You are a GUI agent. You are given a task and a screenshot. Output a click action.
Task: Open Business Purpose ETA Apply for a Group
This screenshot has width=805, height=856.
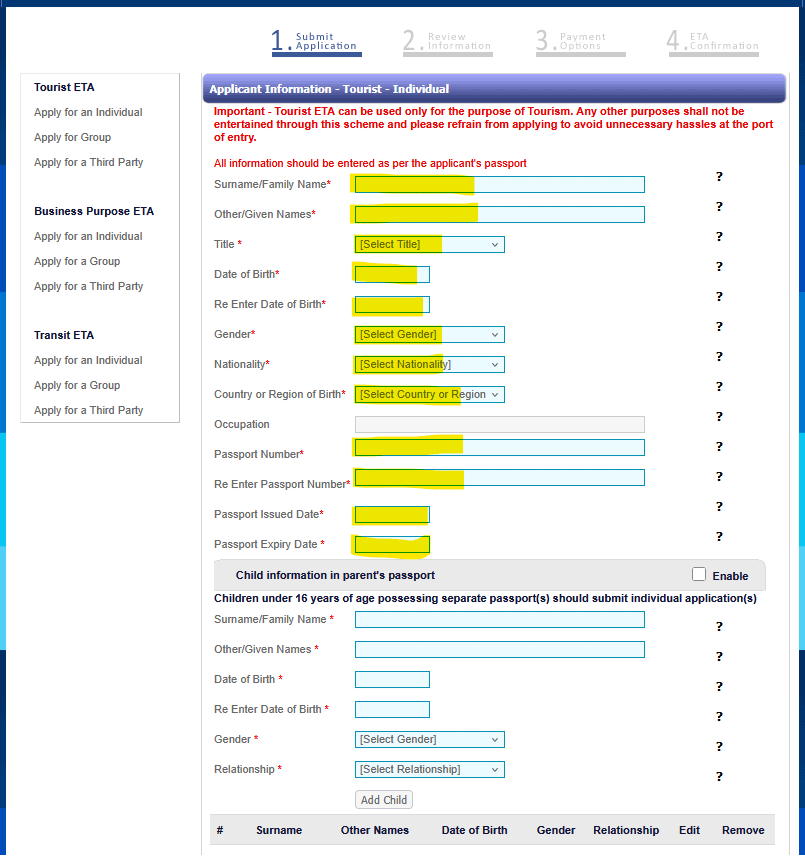77,261
